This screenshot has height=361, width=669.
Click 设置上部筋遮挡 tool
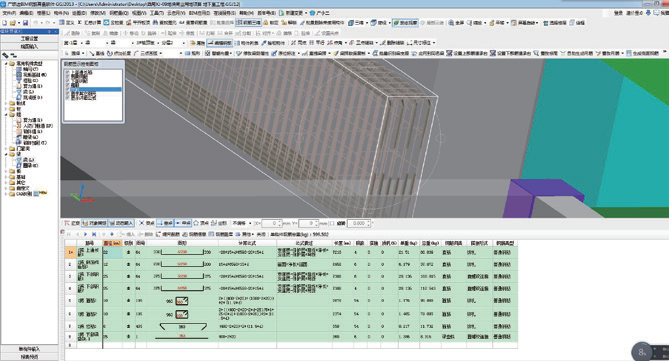[x=467, y=53]
